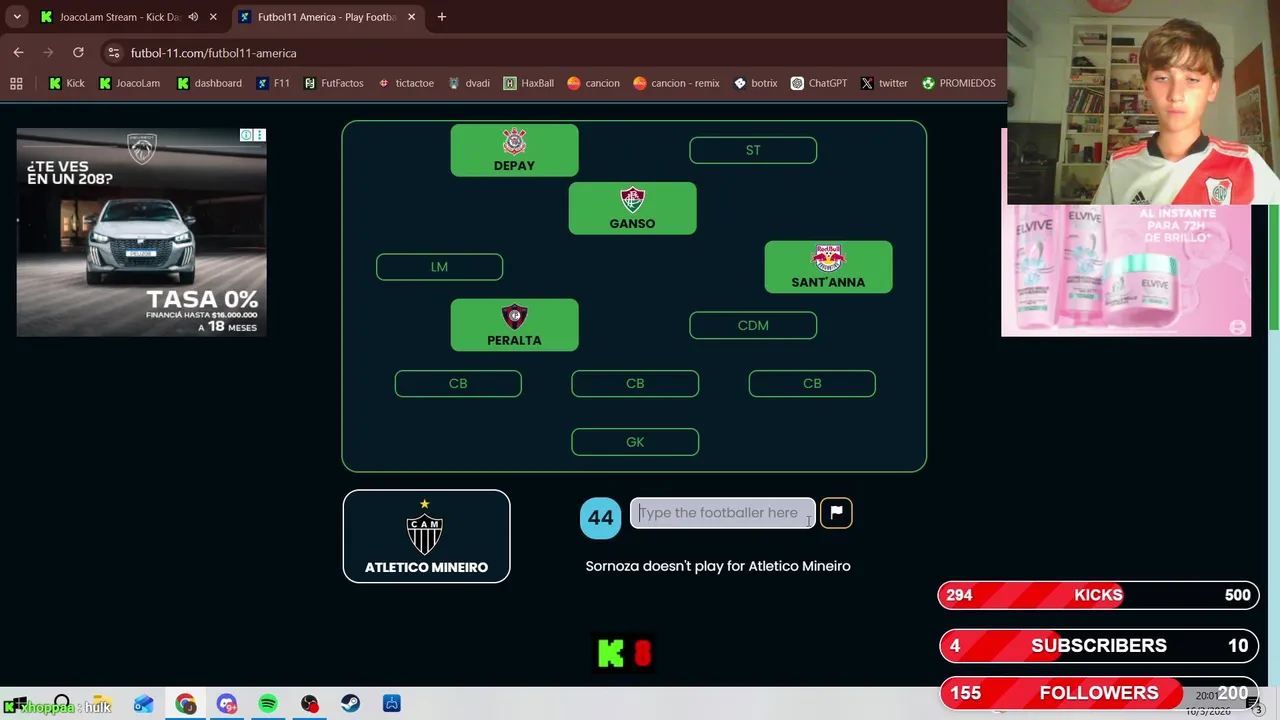The image size is (1280, 720).
Task: Open Chrome from the taskbar
Action: (185, 704)
